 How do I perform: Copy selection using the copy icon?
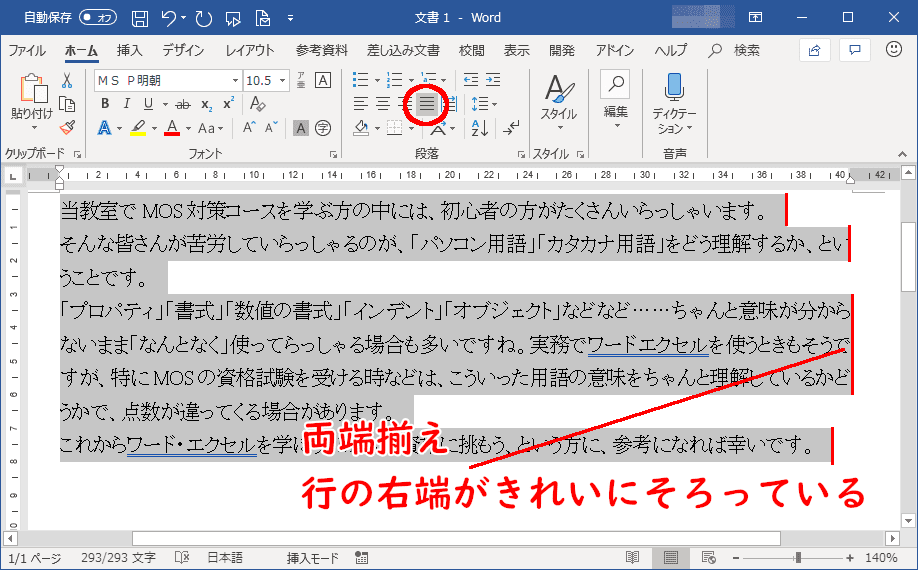[67, 104]
